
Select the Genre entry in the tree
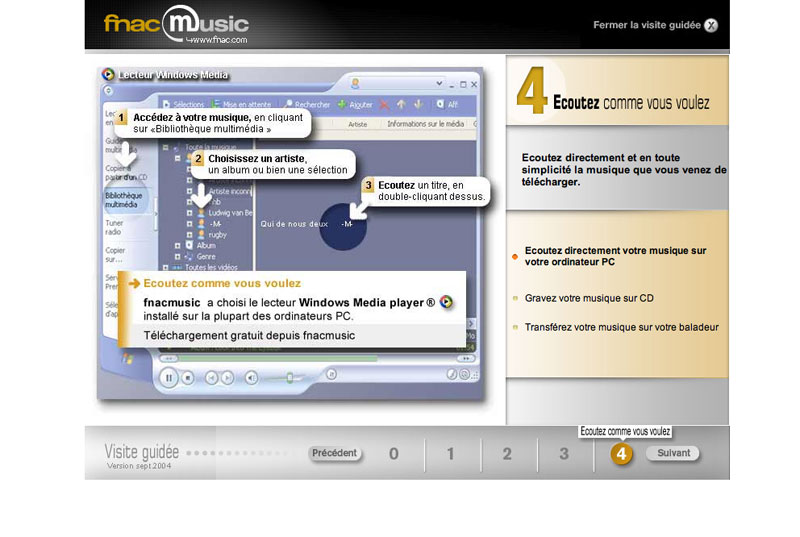click(x=206, y=257)
